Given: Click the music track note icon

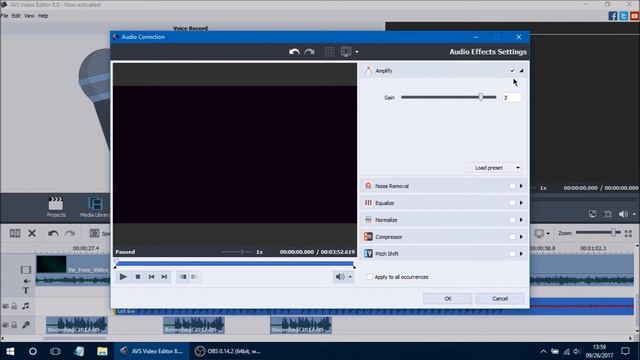Looking at the screenshot, I should coord(26,306).
